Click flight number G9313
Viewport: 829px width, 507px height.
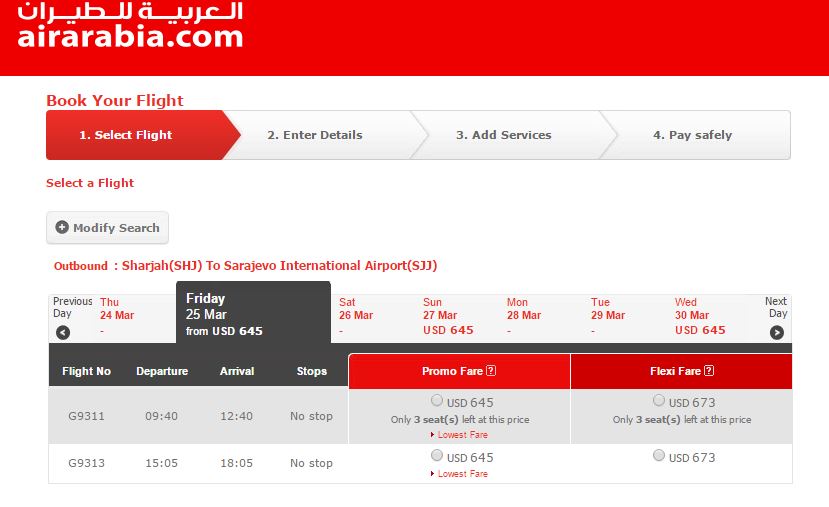click(86, 463)
